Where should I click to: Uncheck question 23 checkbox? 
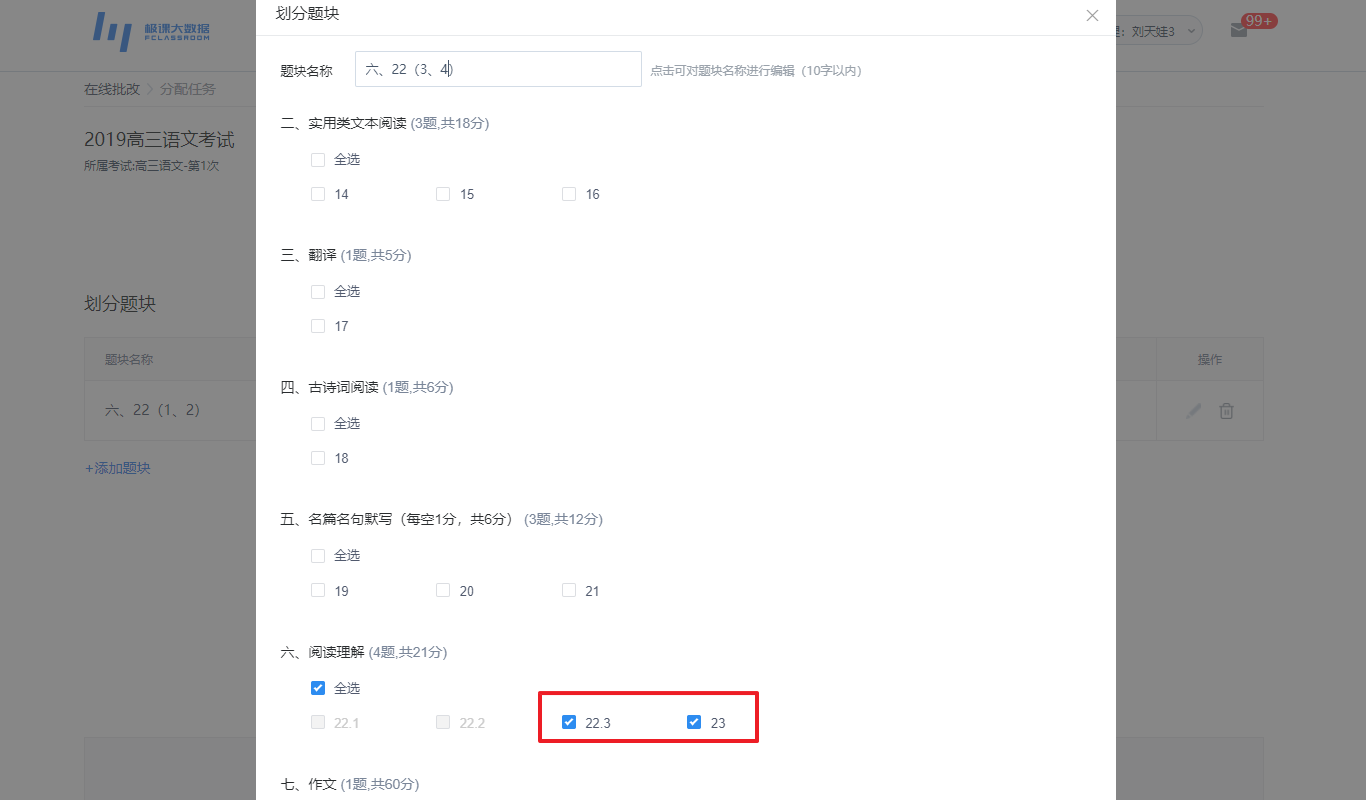click(694, 722)
